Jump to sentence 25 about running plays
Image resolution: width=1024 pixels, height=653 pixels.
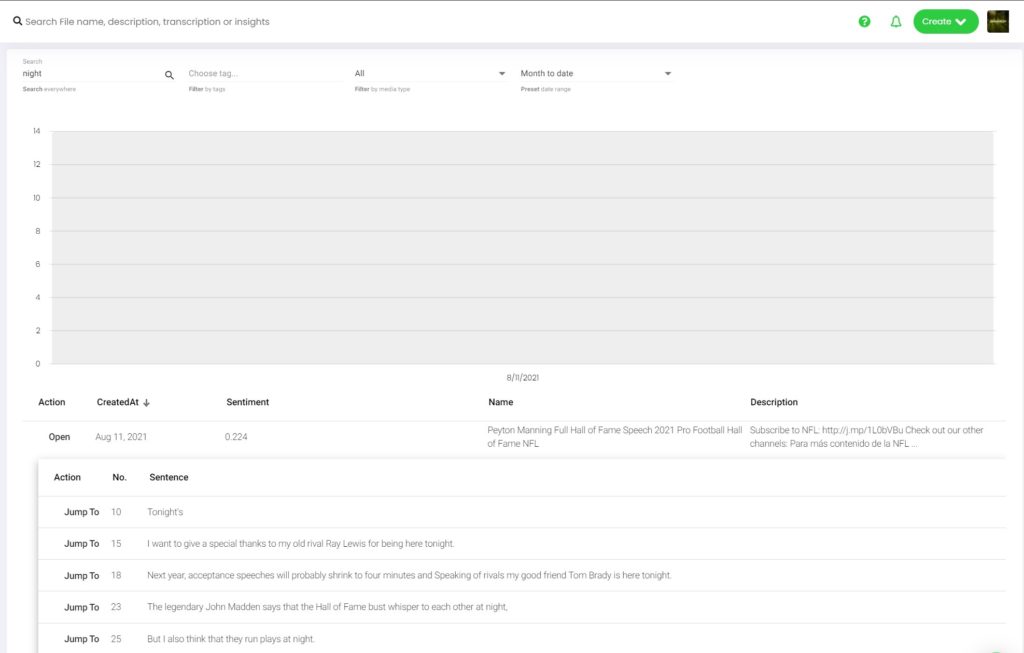(81, 639)
